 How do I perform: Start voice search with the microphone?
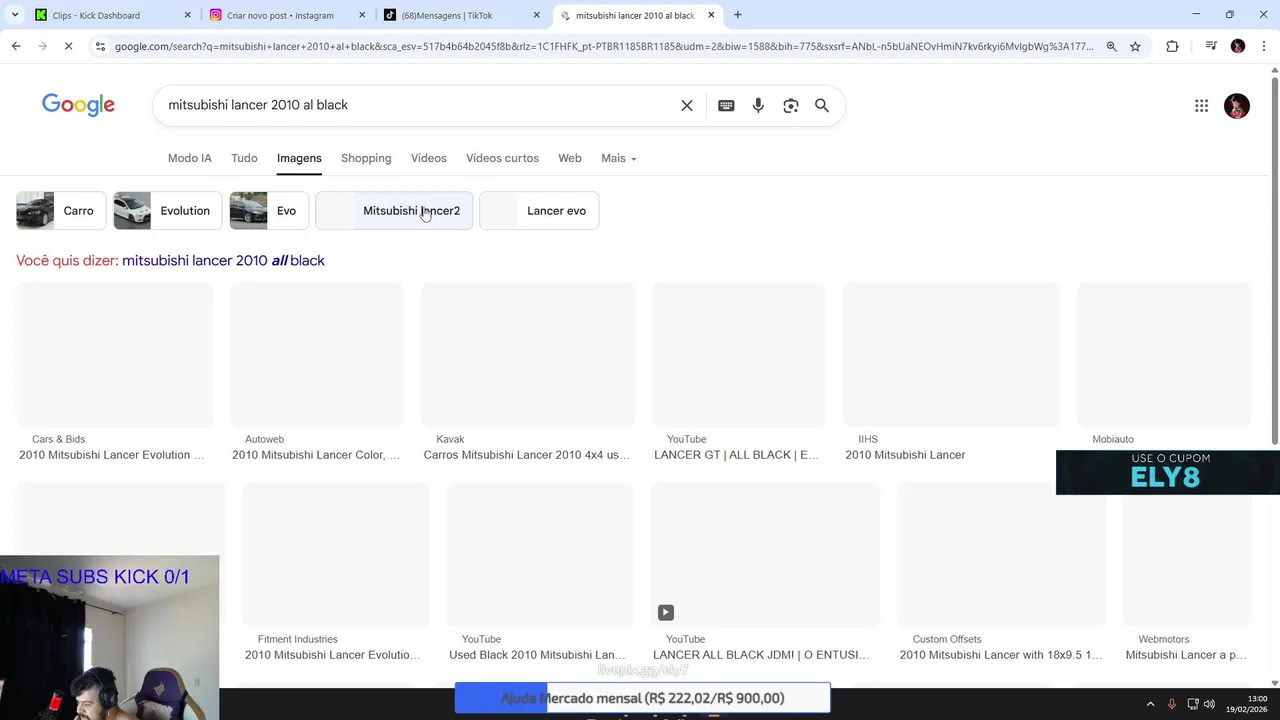tap(758, 105)
